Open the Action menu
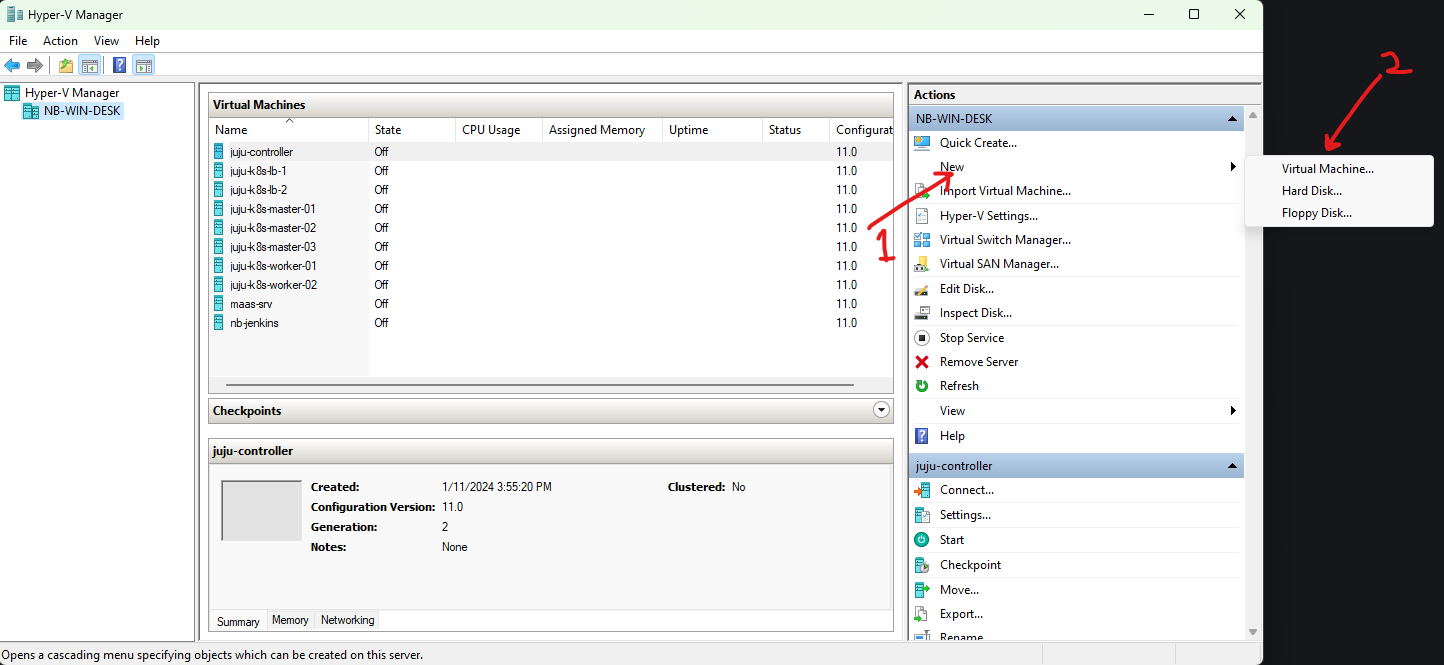This screenshot has height=665, width=1444. pyautogui.click(x=60, y=41)
